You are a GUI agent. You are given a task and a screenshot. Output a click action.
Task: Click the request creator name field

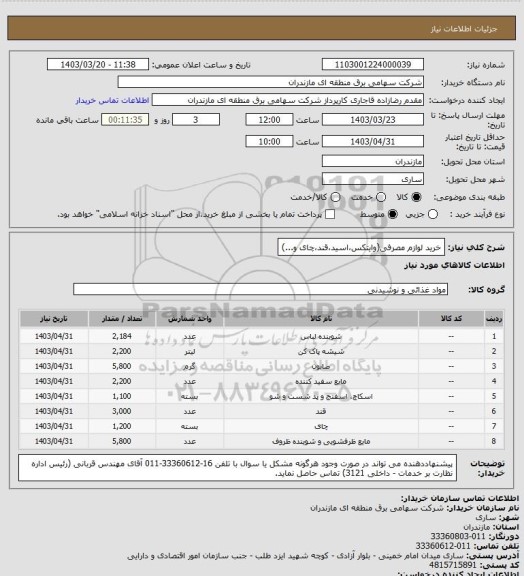pyautogui.click(x=288, y=100)
